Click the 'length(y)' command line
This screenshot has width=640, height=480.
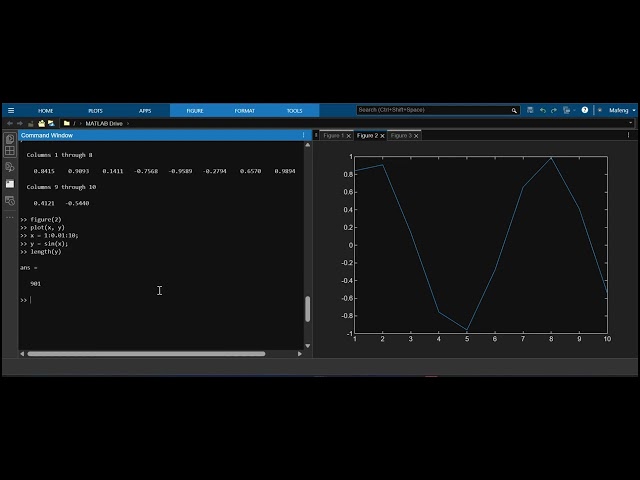46,251
